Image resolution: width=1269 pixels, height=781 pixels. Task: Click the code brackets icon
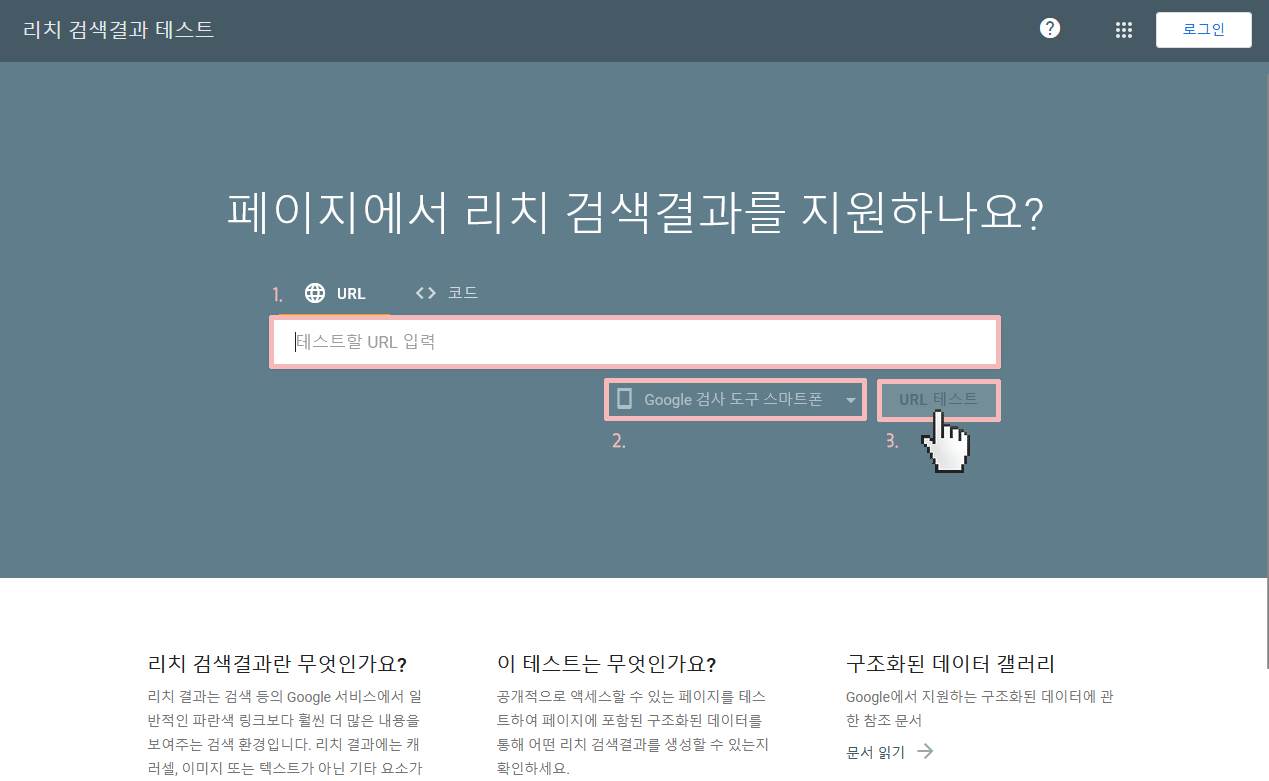(x=426, y=293)
